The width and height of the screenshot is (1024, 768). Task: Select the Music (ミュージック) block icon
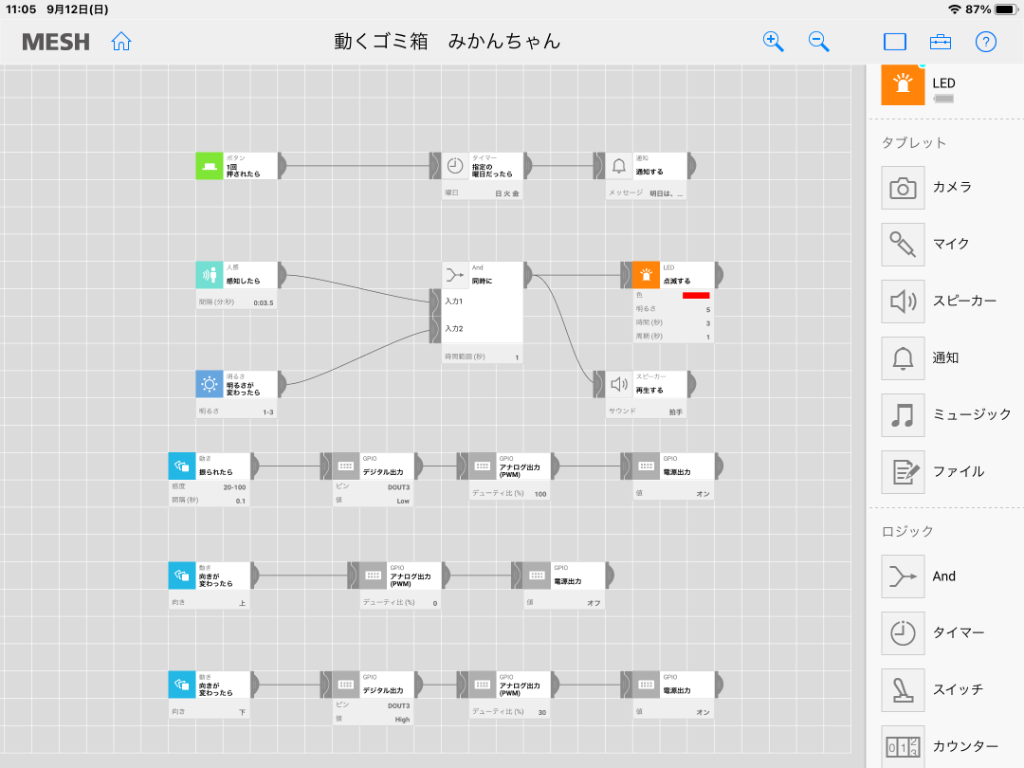pos(903,415)
